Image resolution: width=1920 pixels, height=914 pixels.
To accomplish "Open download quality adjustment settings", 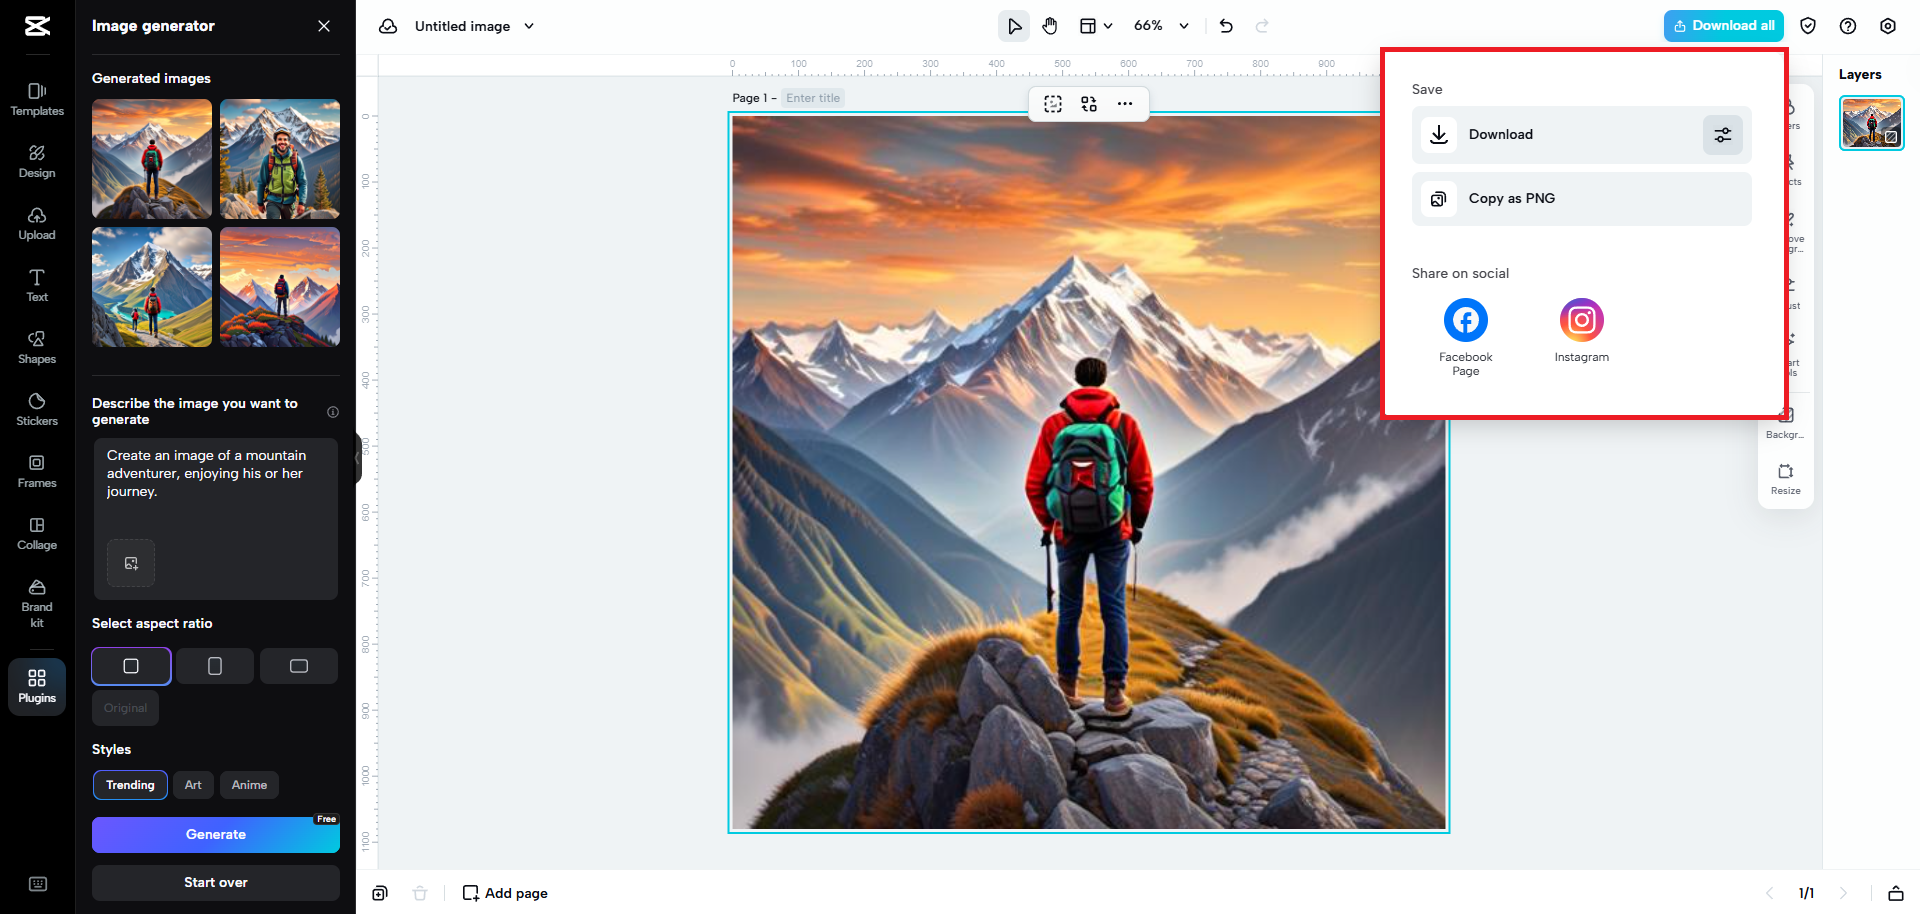I will tap(1722, 134).
